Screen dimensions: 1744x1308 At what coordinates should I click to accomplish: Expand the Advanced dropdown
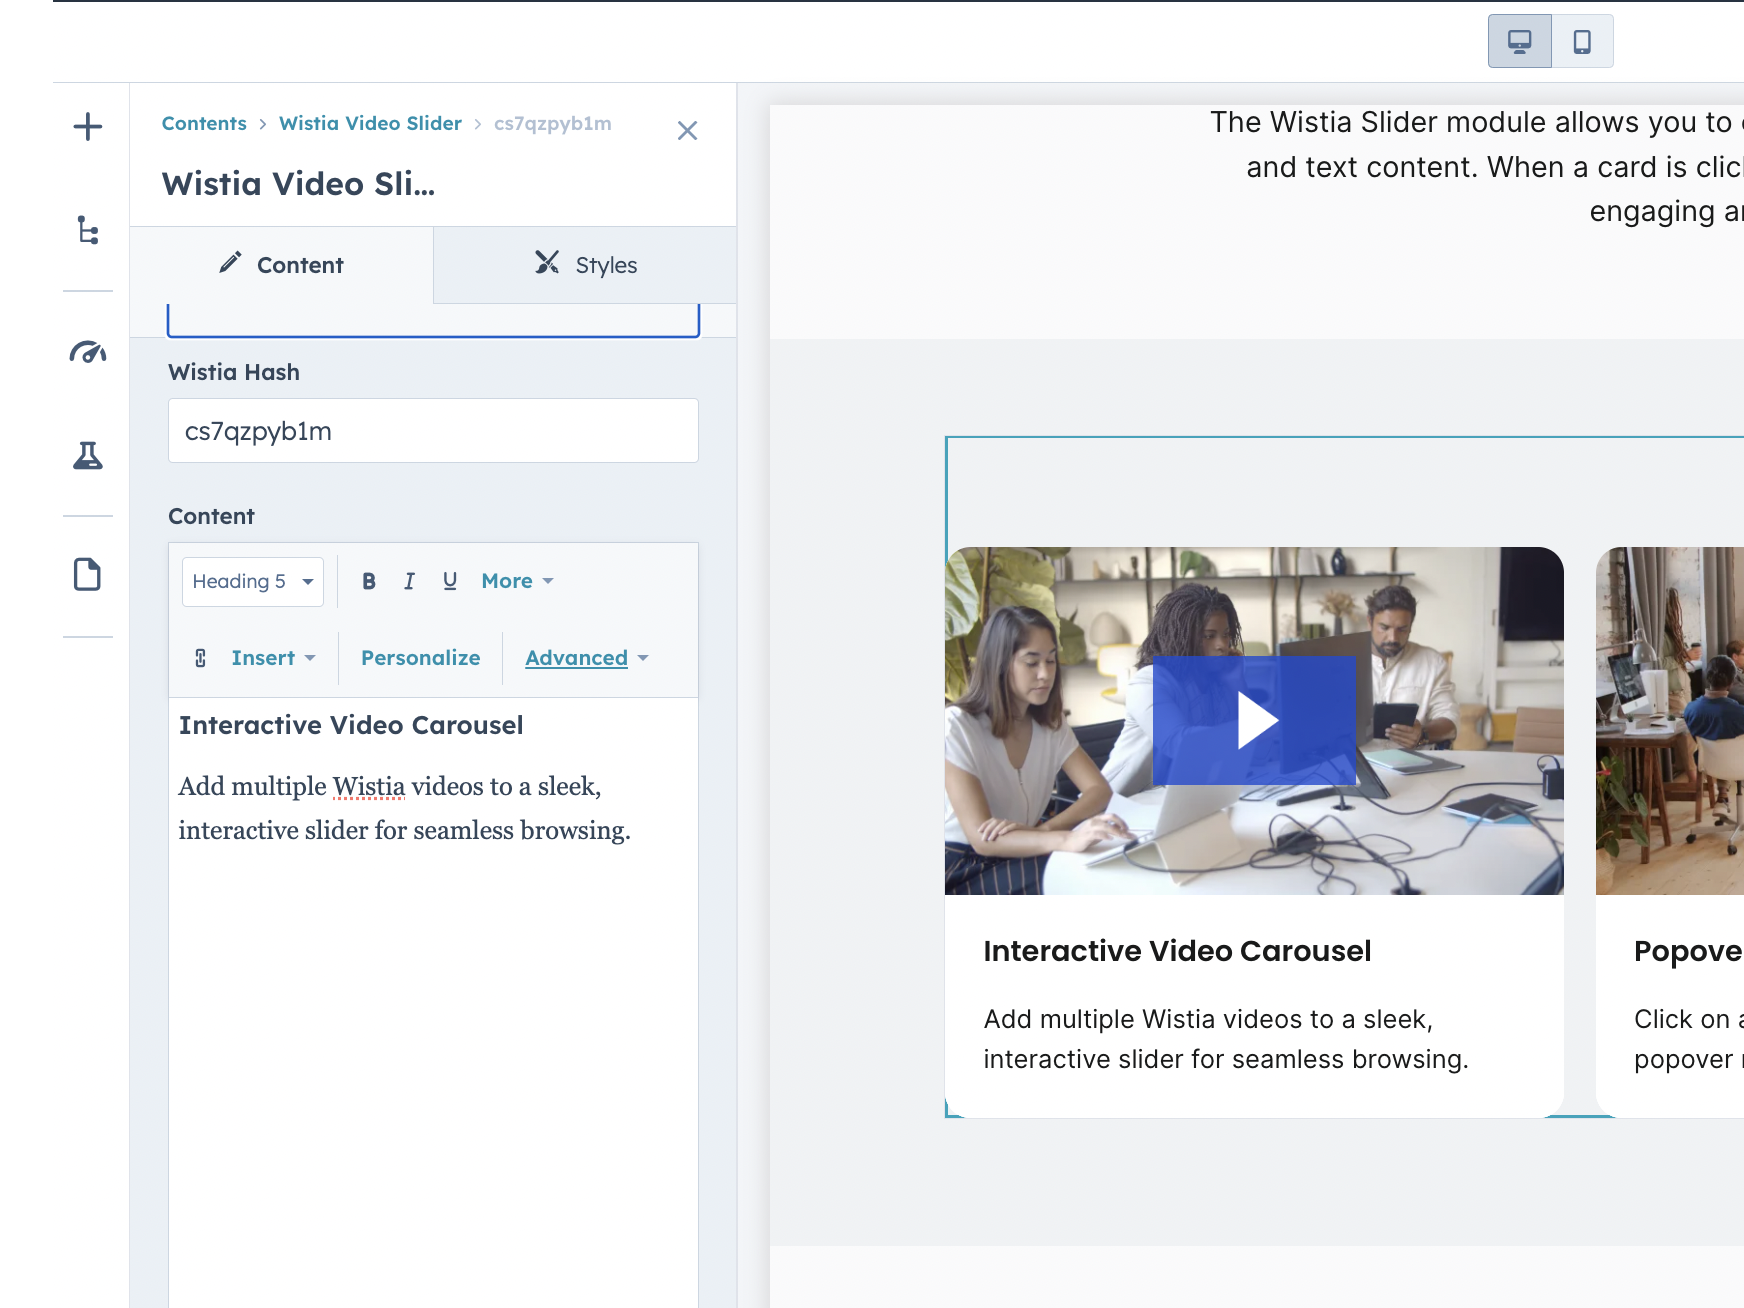[587, 658]
